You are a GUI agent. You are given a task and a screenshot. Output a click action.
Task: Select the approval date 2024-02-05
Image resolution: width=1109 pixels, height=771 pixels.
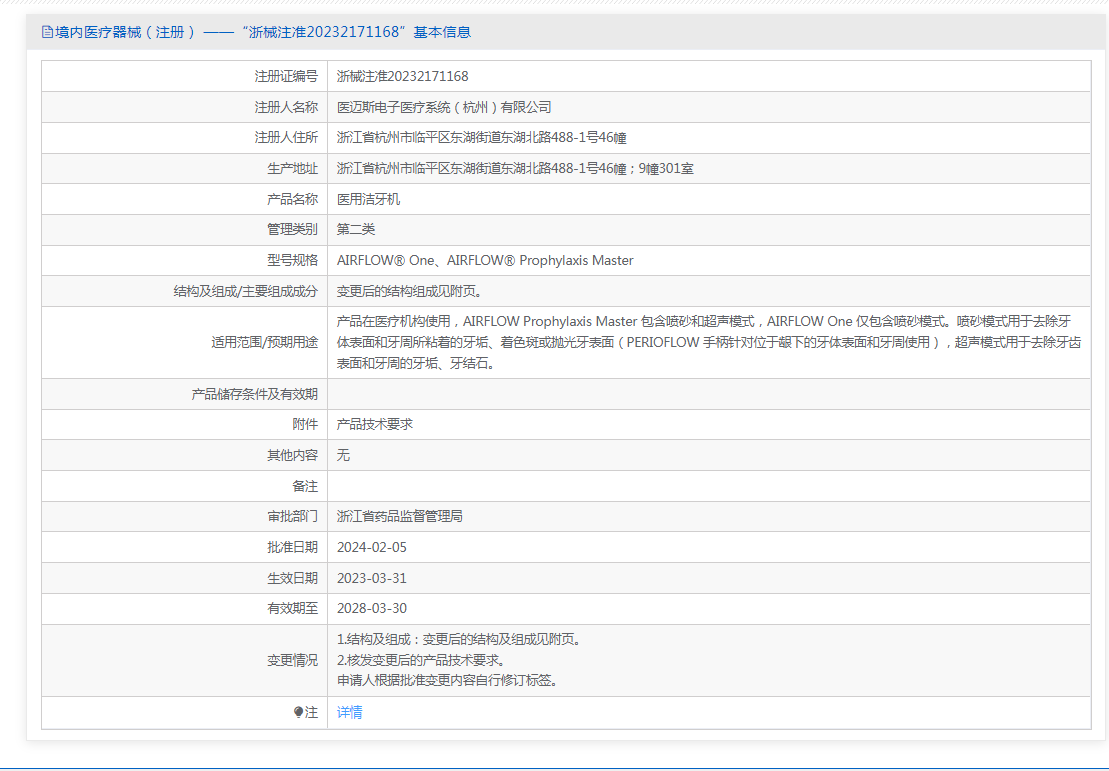[x=372, y=547]
